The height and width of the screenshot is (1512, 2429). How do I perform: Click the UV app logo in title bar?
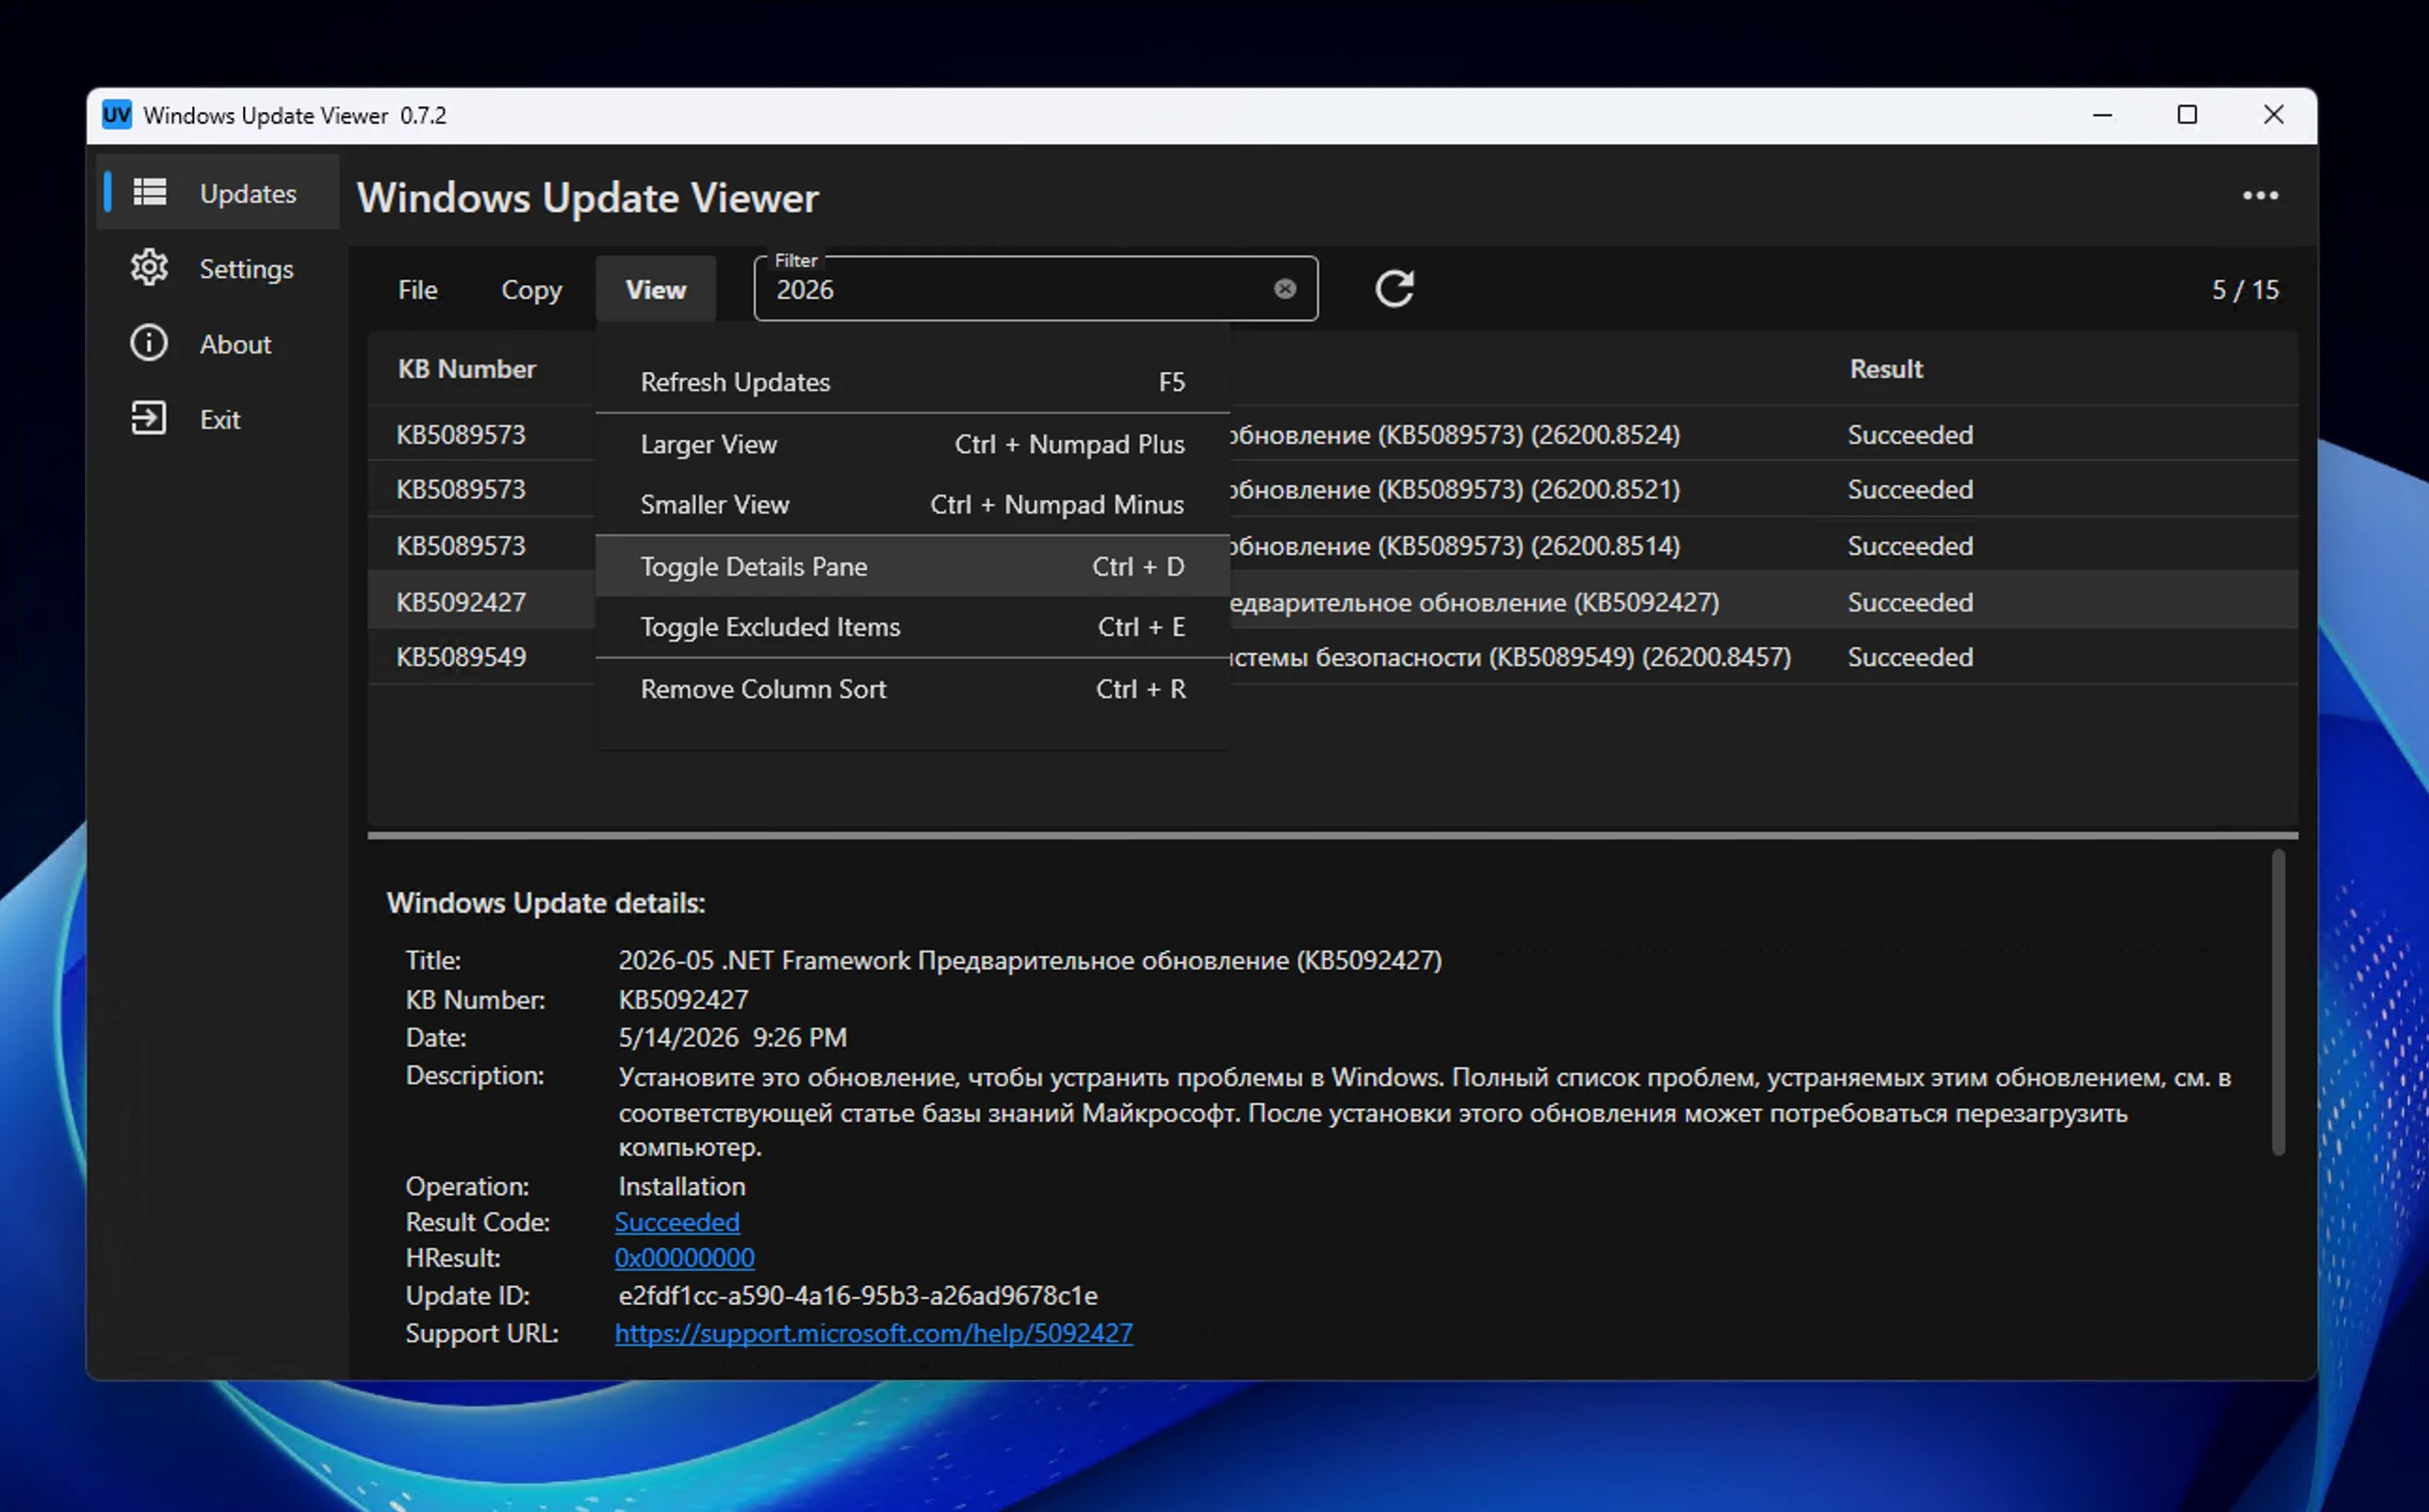click(x=117, y=115)
